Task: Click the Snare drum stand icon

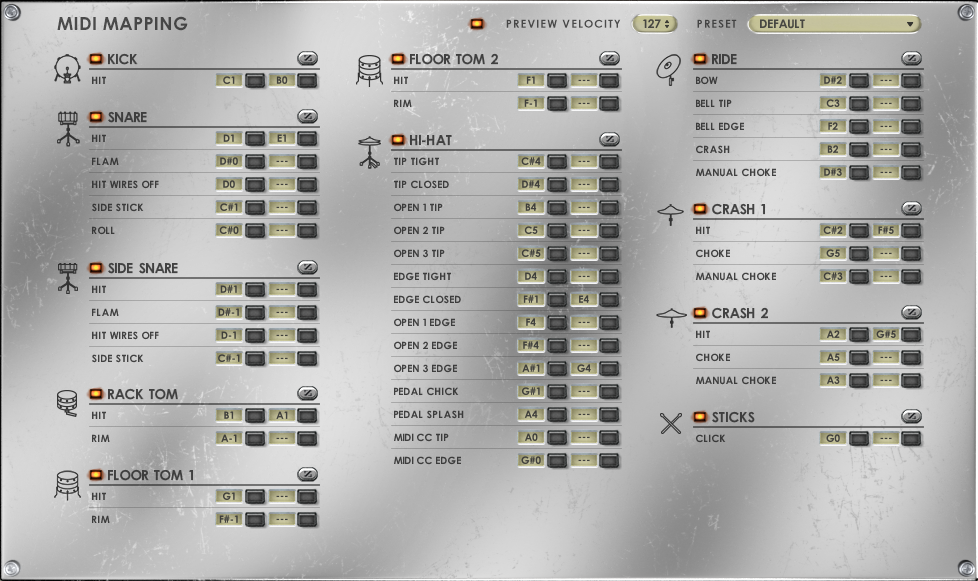Action: click(67, 128)
